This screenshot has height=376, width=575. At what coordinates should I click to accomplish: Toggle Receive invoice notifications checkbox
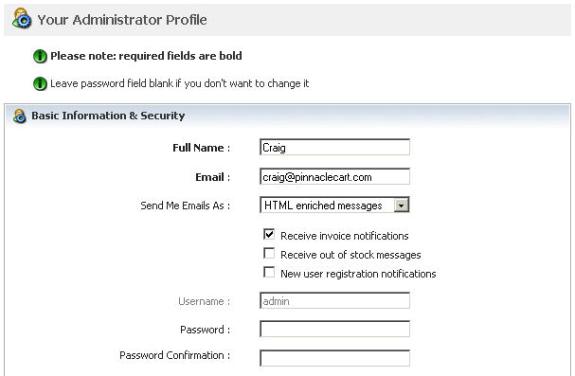269,234
